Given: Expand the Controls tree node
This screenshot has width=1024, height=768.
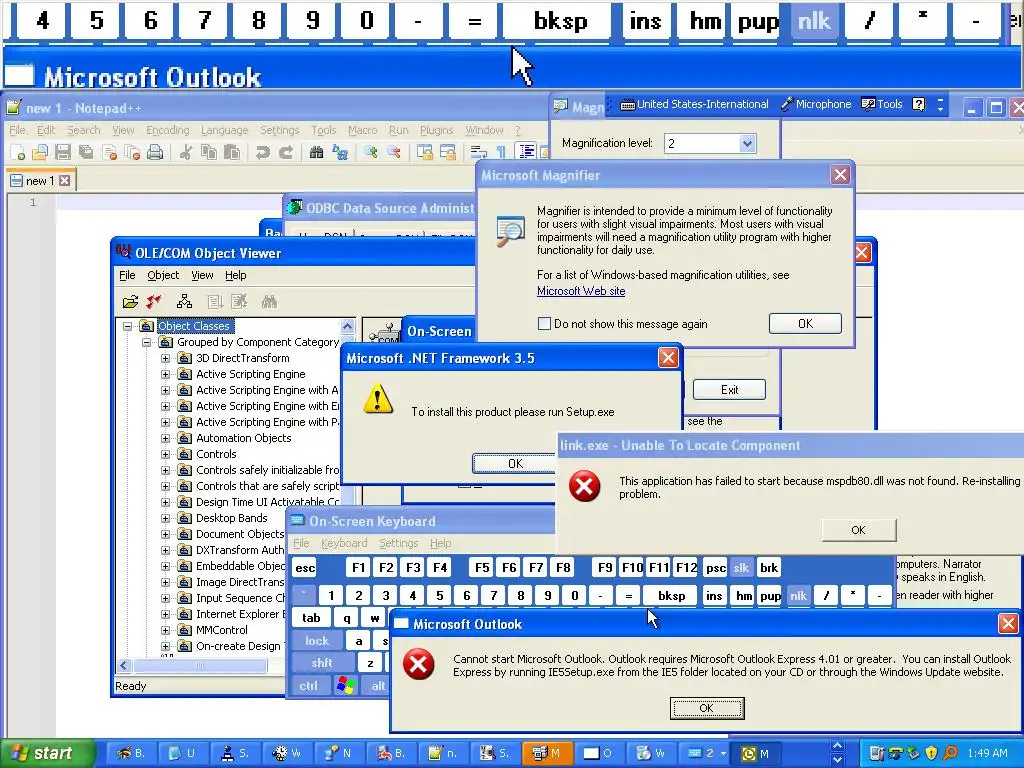Looking at the screenshot, I should click(165, 454).
